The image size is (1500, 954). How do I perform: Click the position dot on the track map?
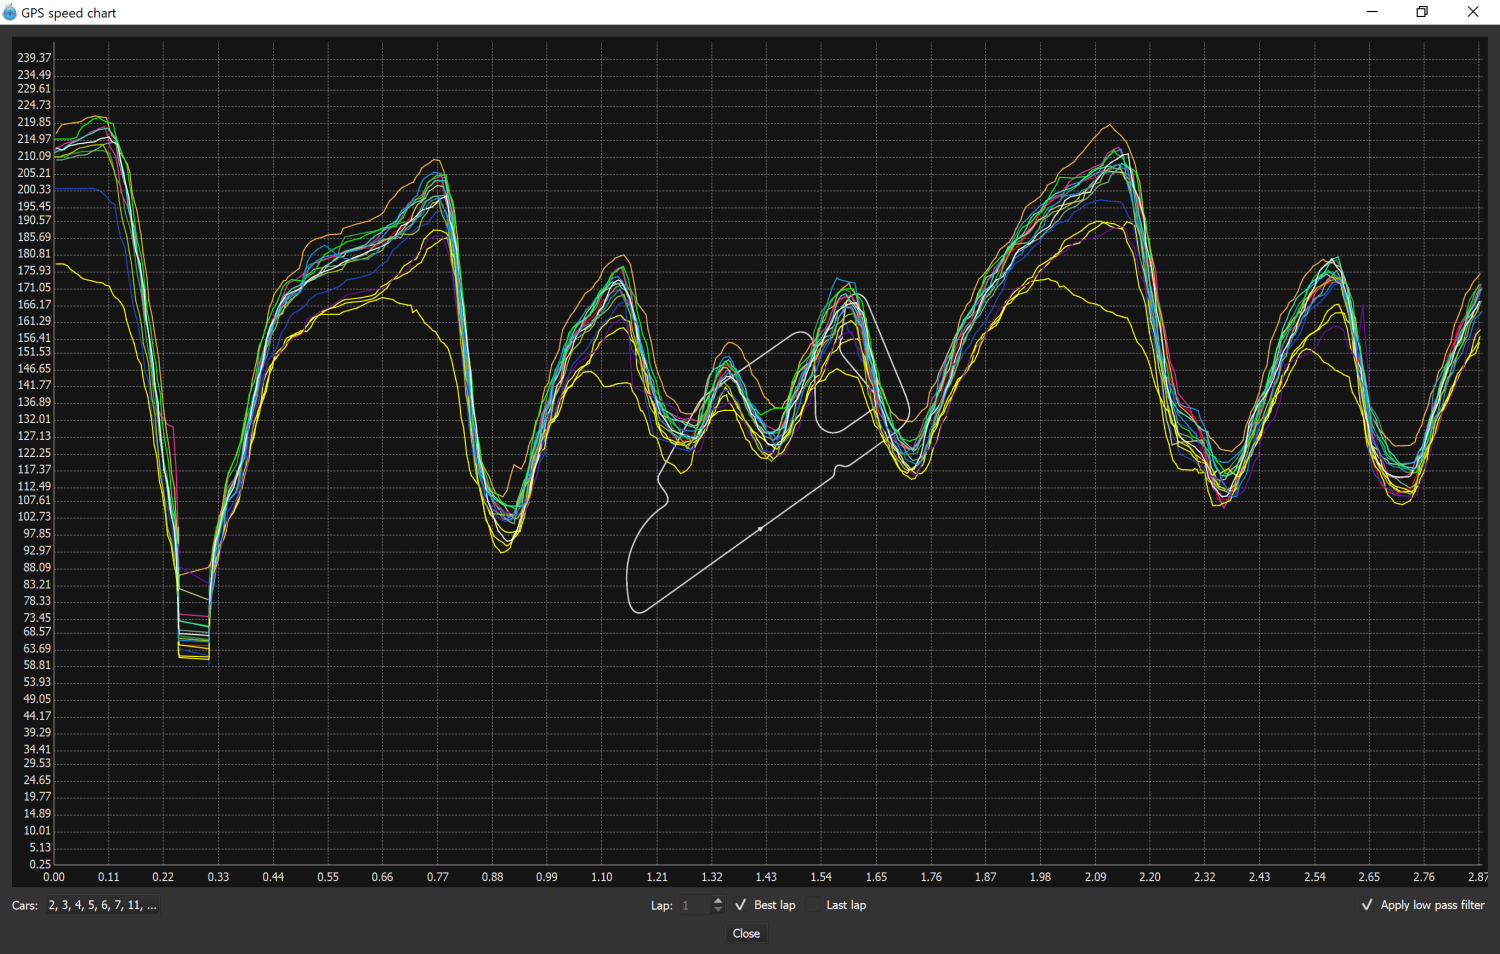pyautogui.click(x=761, y=528)
